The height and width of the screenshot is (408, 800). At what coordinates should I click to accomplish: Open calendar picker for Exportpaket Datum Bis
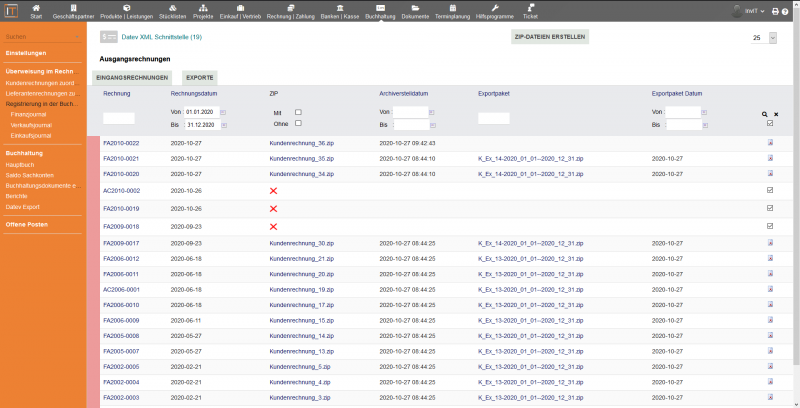(705, 125)
